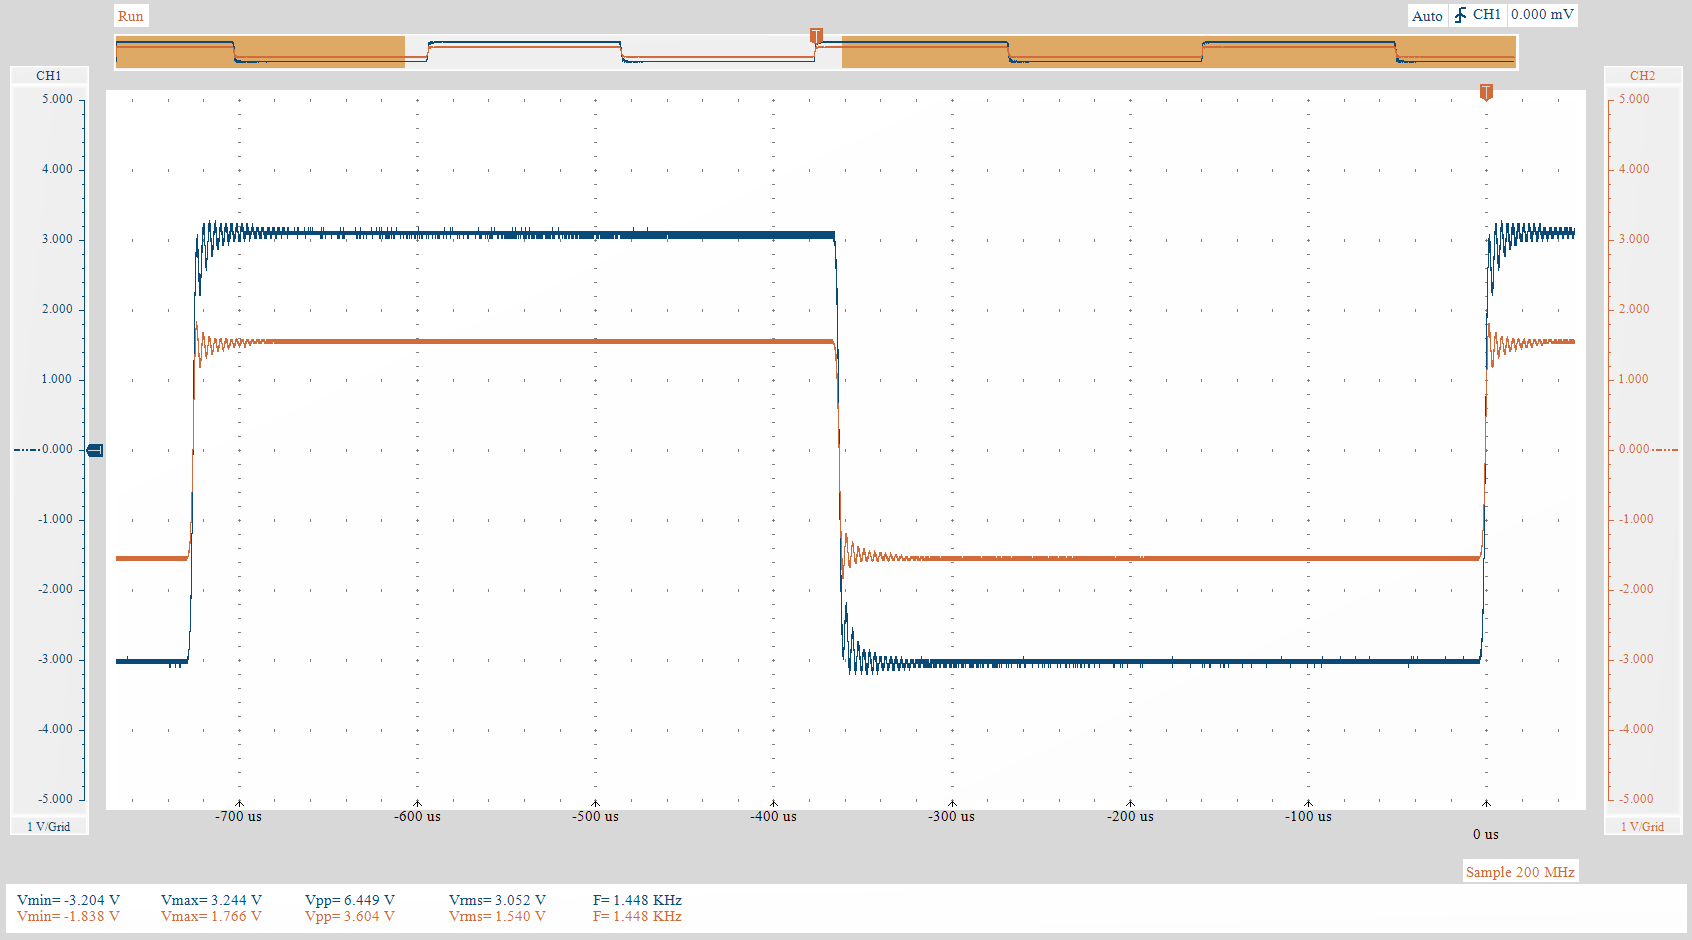Select the CH1 trigger source label

(x=1486, y=15)
